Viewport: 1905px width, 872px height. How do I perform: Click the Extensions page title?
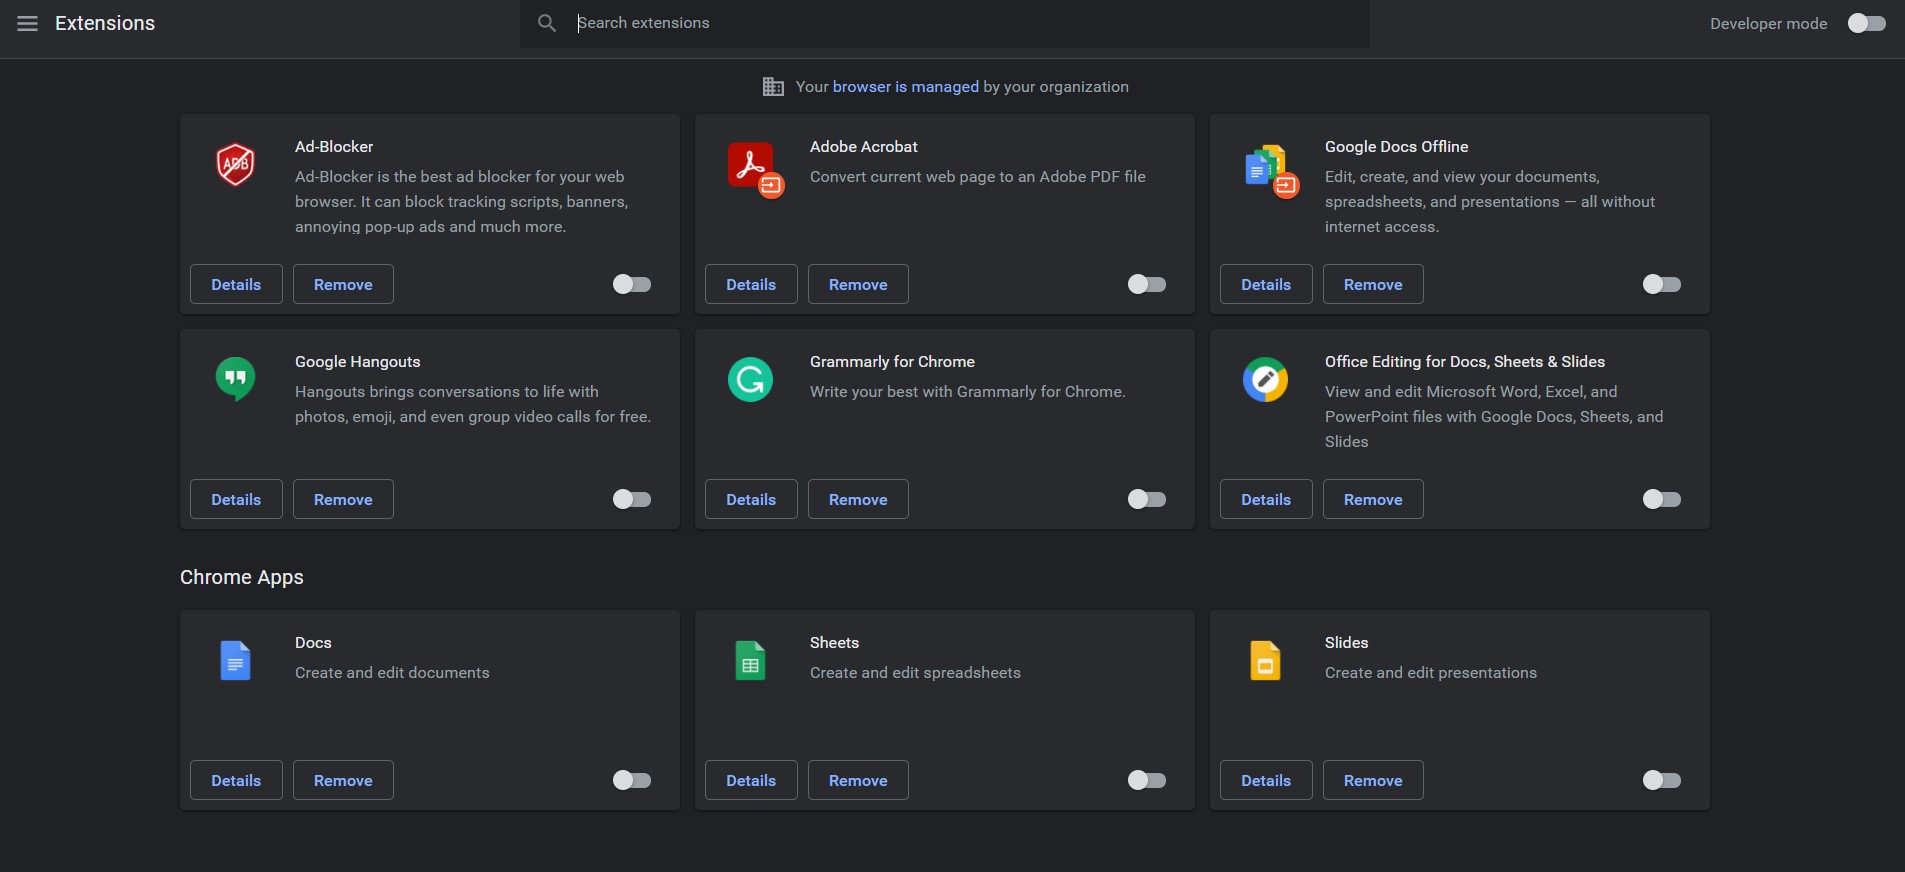pyautogui.click(x=105, y=23)
